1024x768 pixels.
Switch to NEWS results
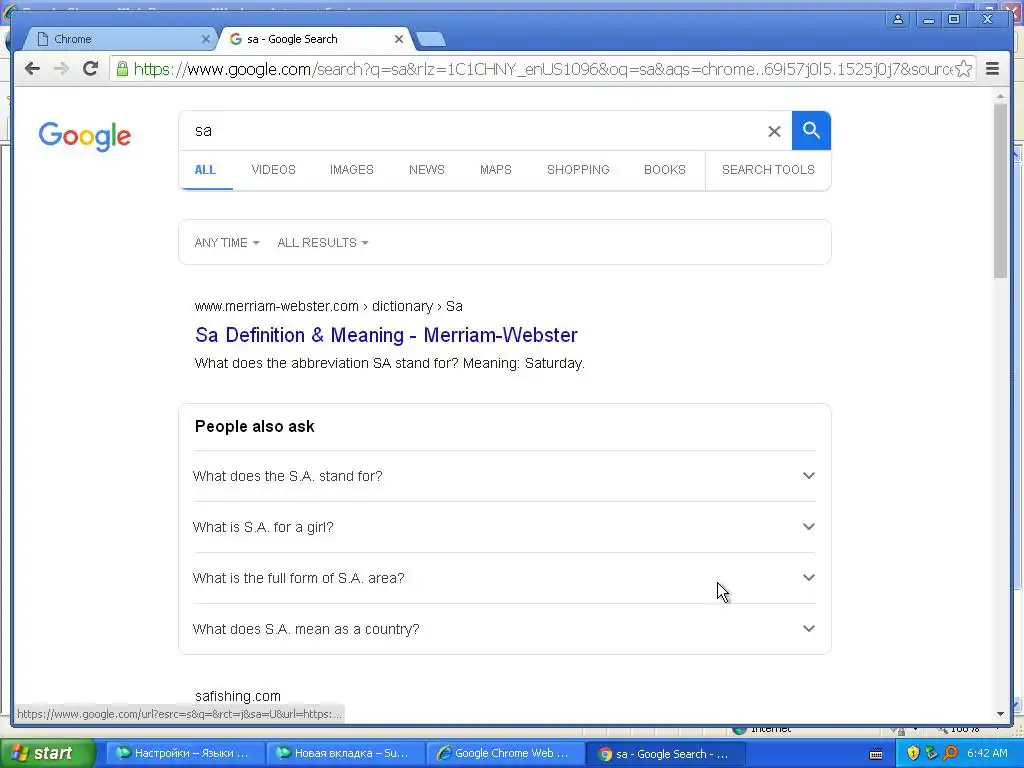(426, 170)
